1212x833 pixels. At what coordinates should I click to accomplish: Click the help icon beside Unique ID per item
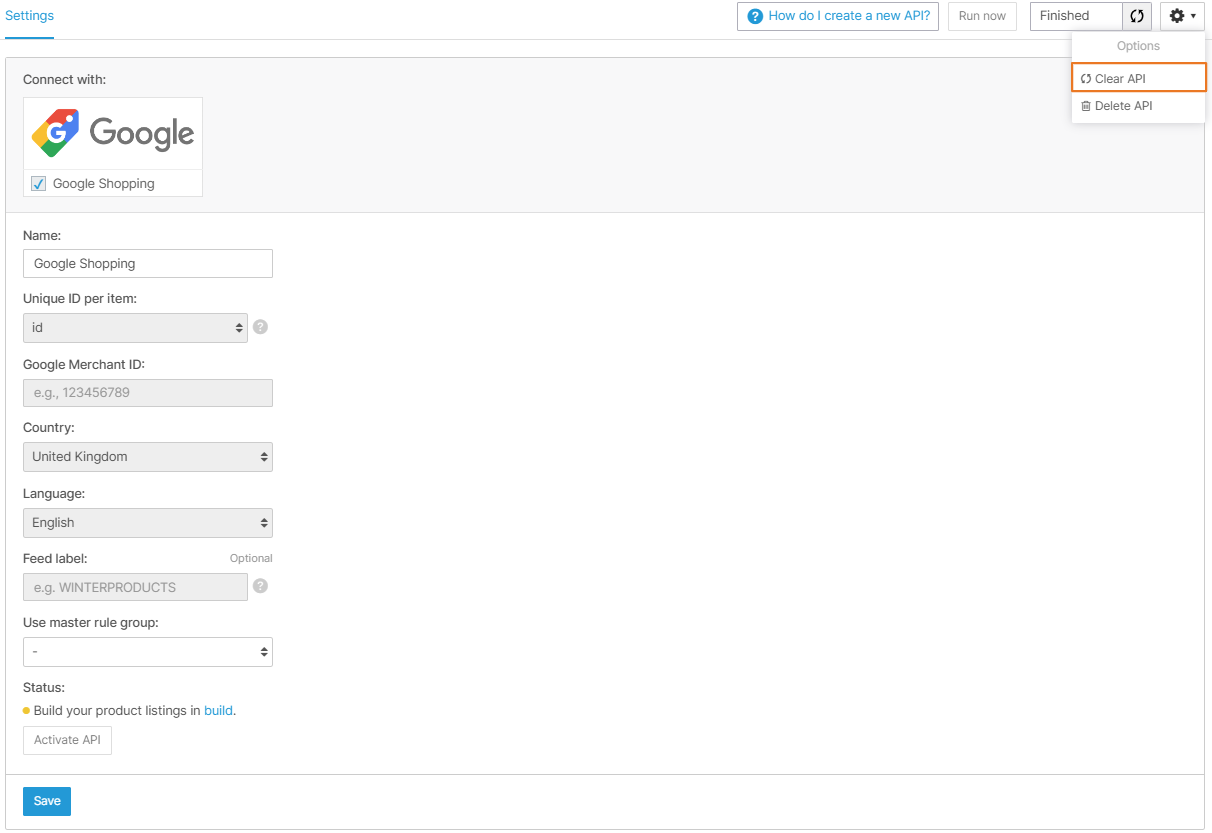[x=260, y=327]
